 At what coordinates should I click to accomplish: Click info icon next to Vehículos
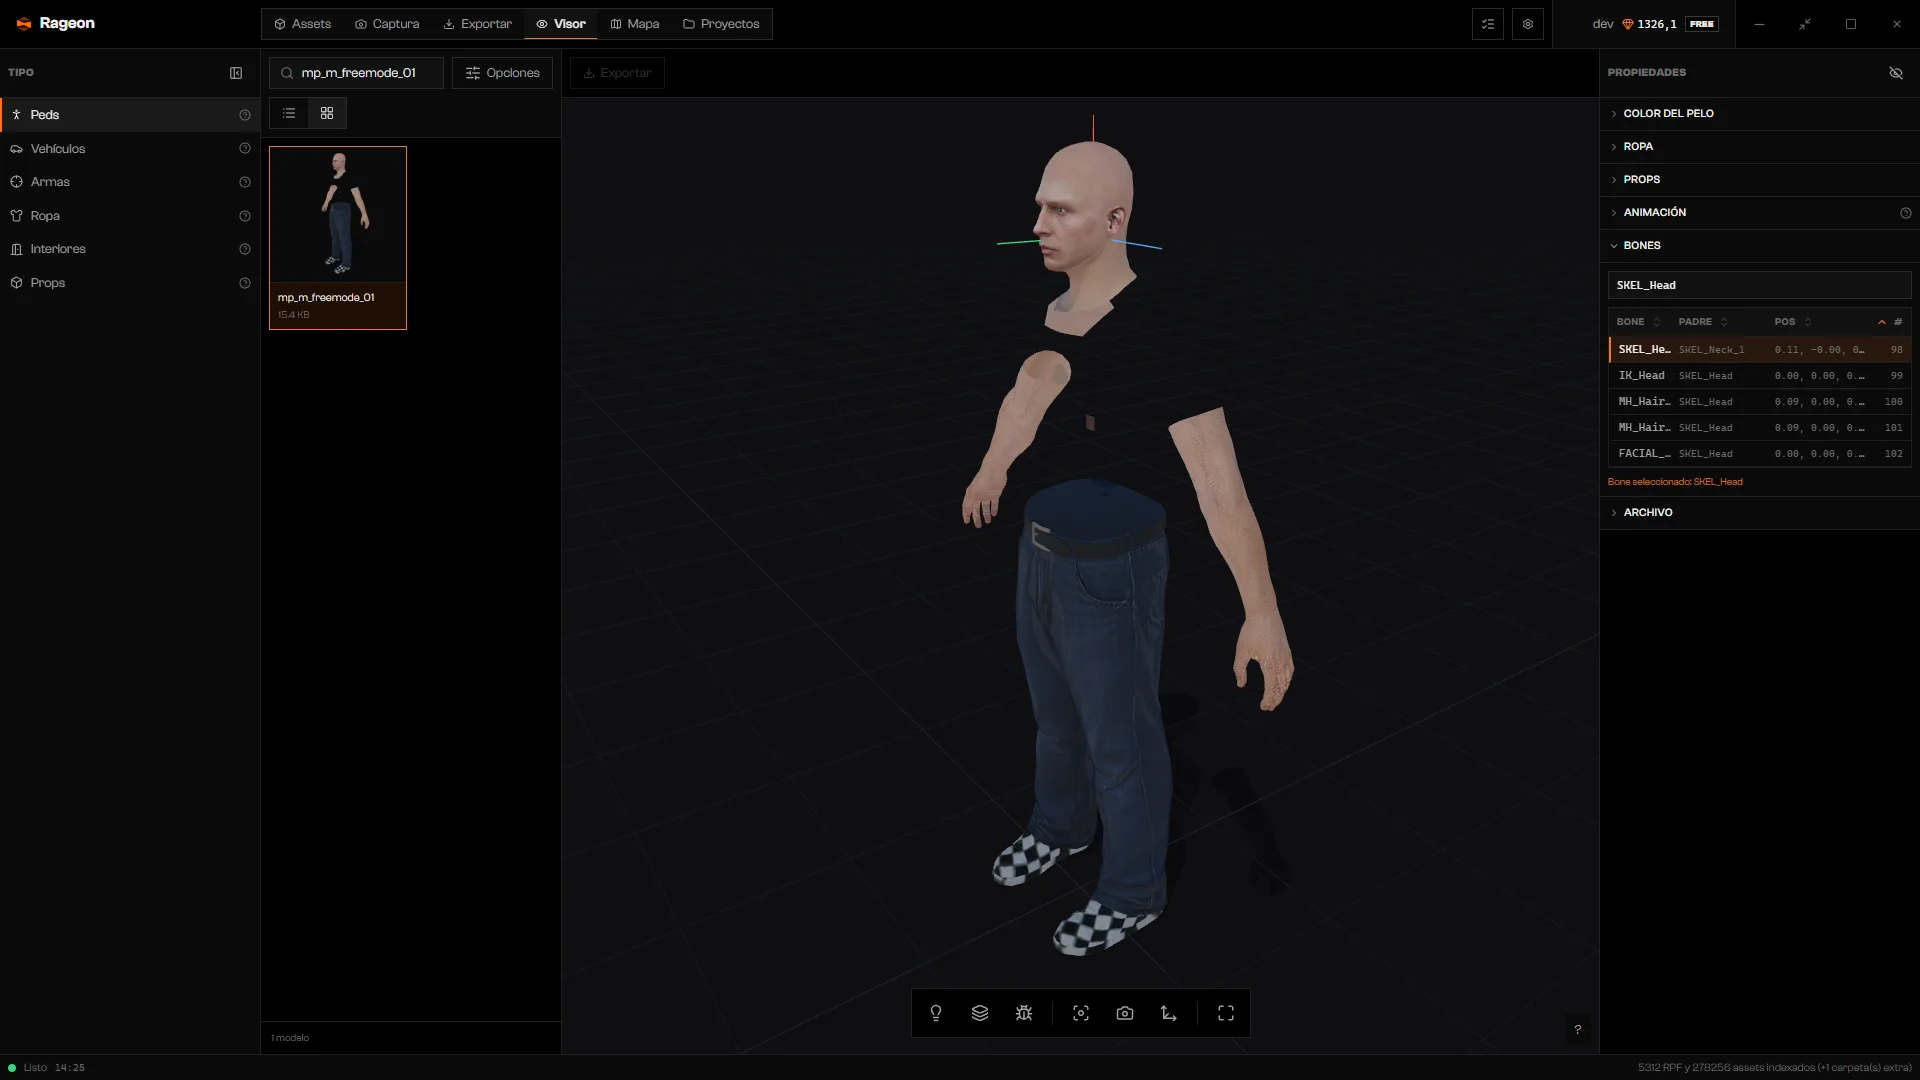pos(245,149)
